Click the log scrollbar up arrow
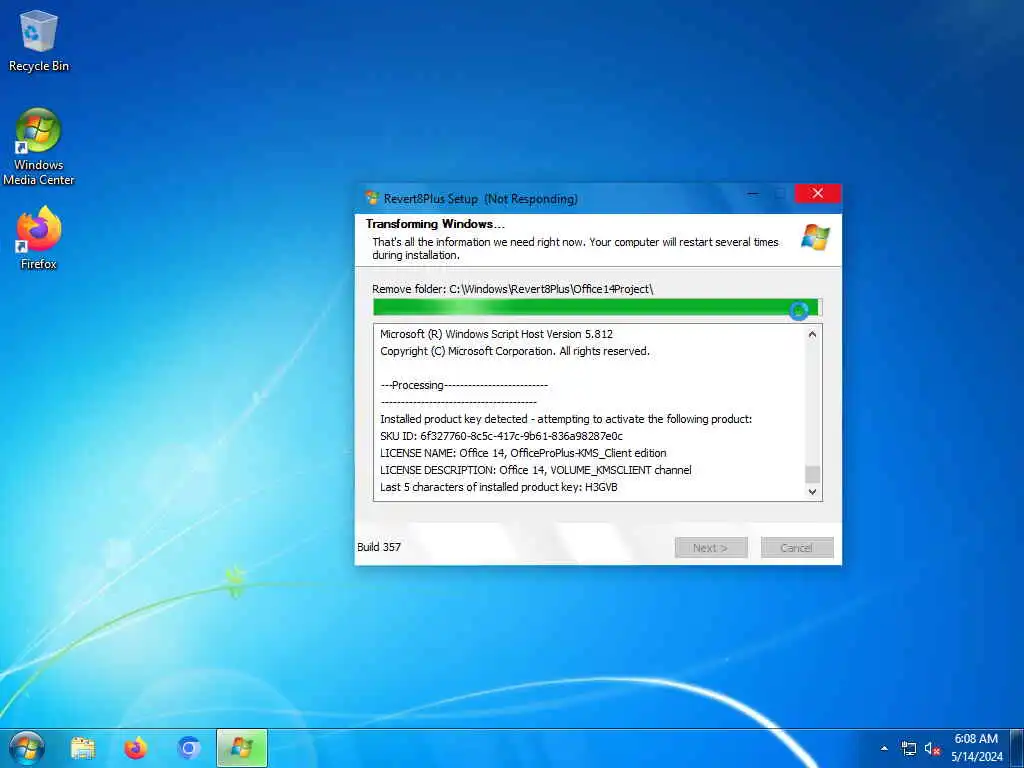This screenshot has width=1024, height=768. pos(812,334)
